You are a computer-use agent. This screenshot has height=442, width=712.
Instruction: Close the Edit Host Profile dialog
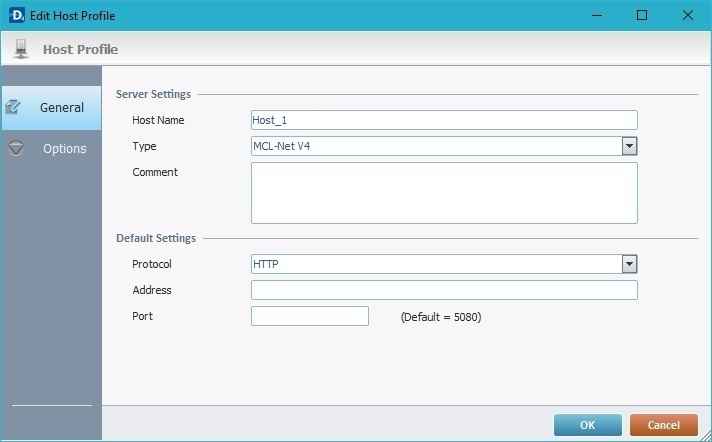tap(688, 15)
